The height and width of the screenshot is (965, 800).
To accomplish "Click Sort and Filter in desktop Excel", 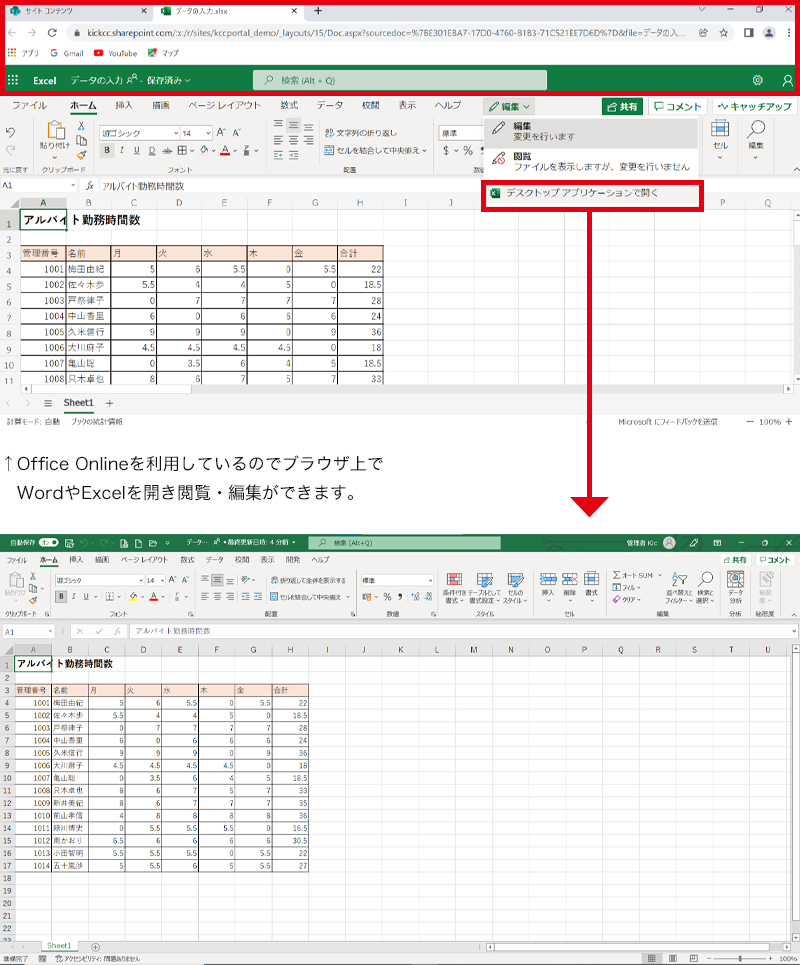I will [x=679, y=588].
